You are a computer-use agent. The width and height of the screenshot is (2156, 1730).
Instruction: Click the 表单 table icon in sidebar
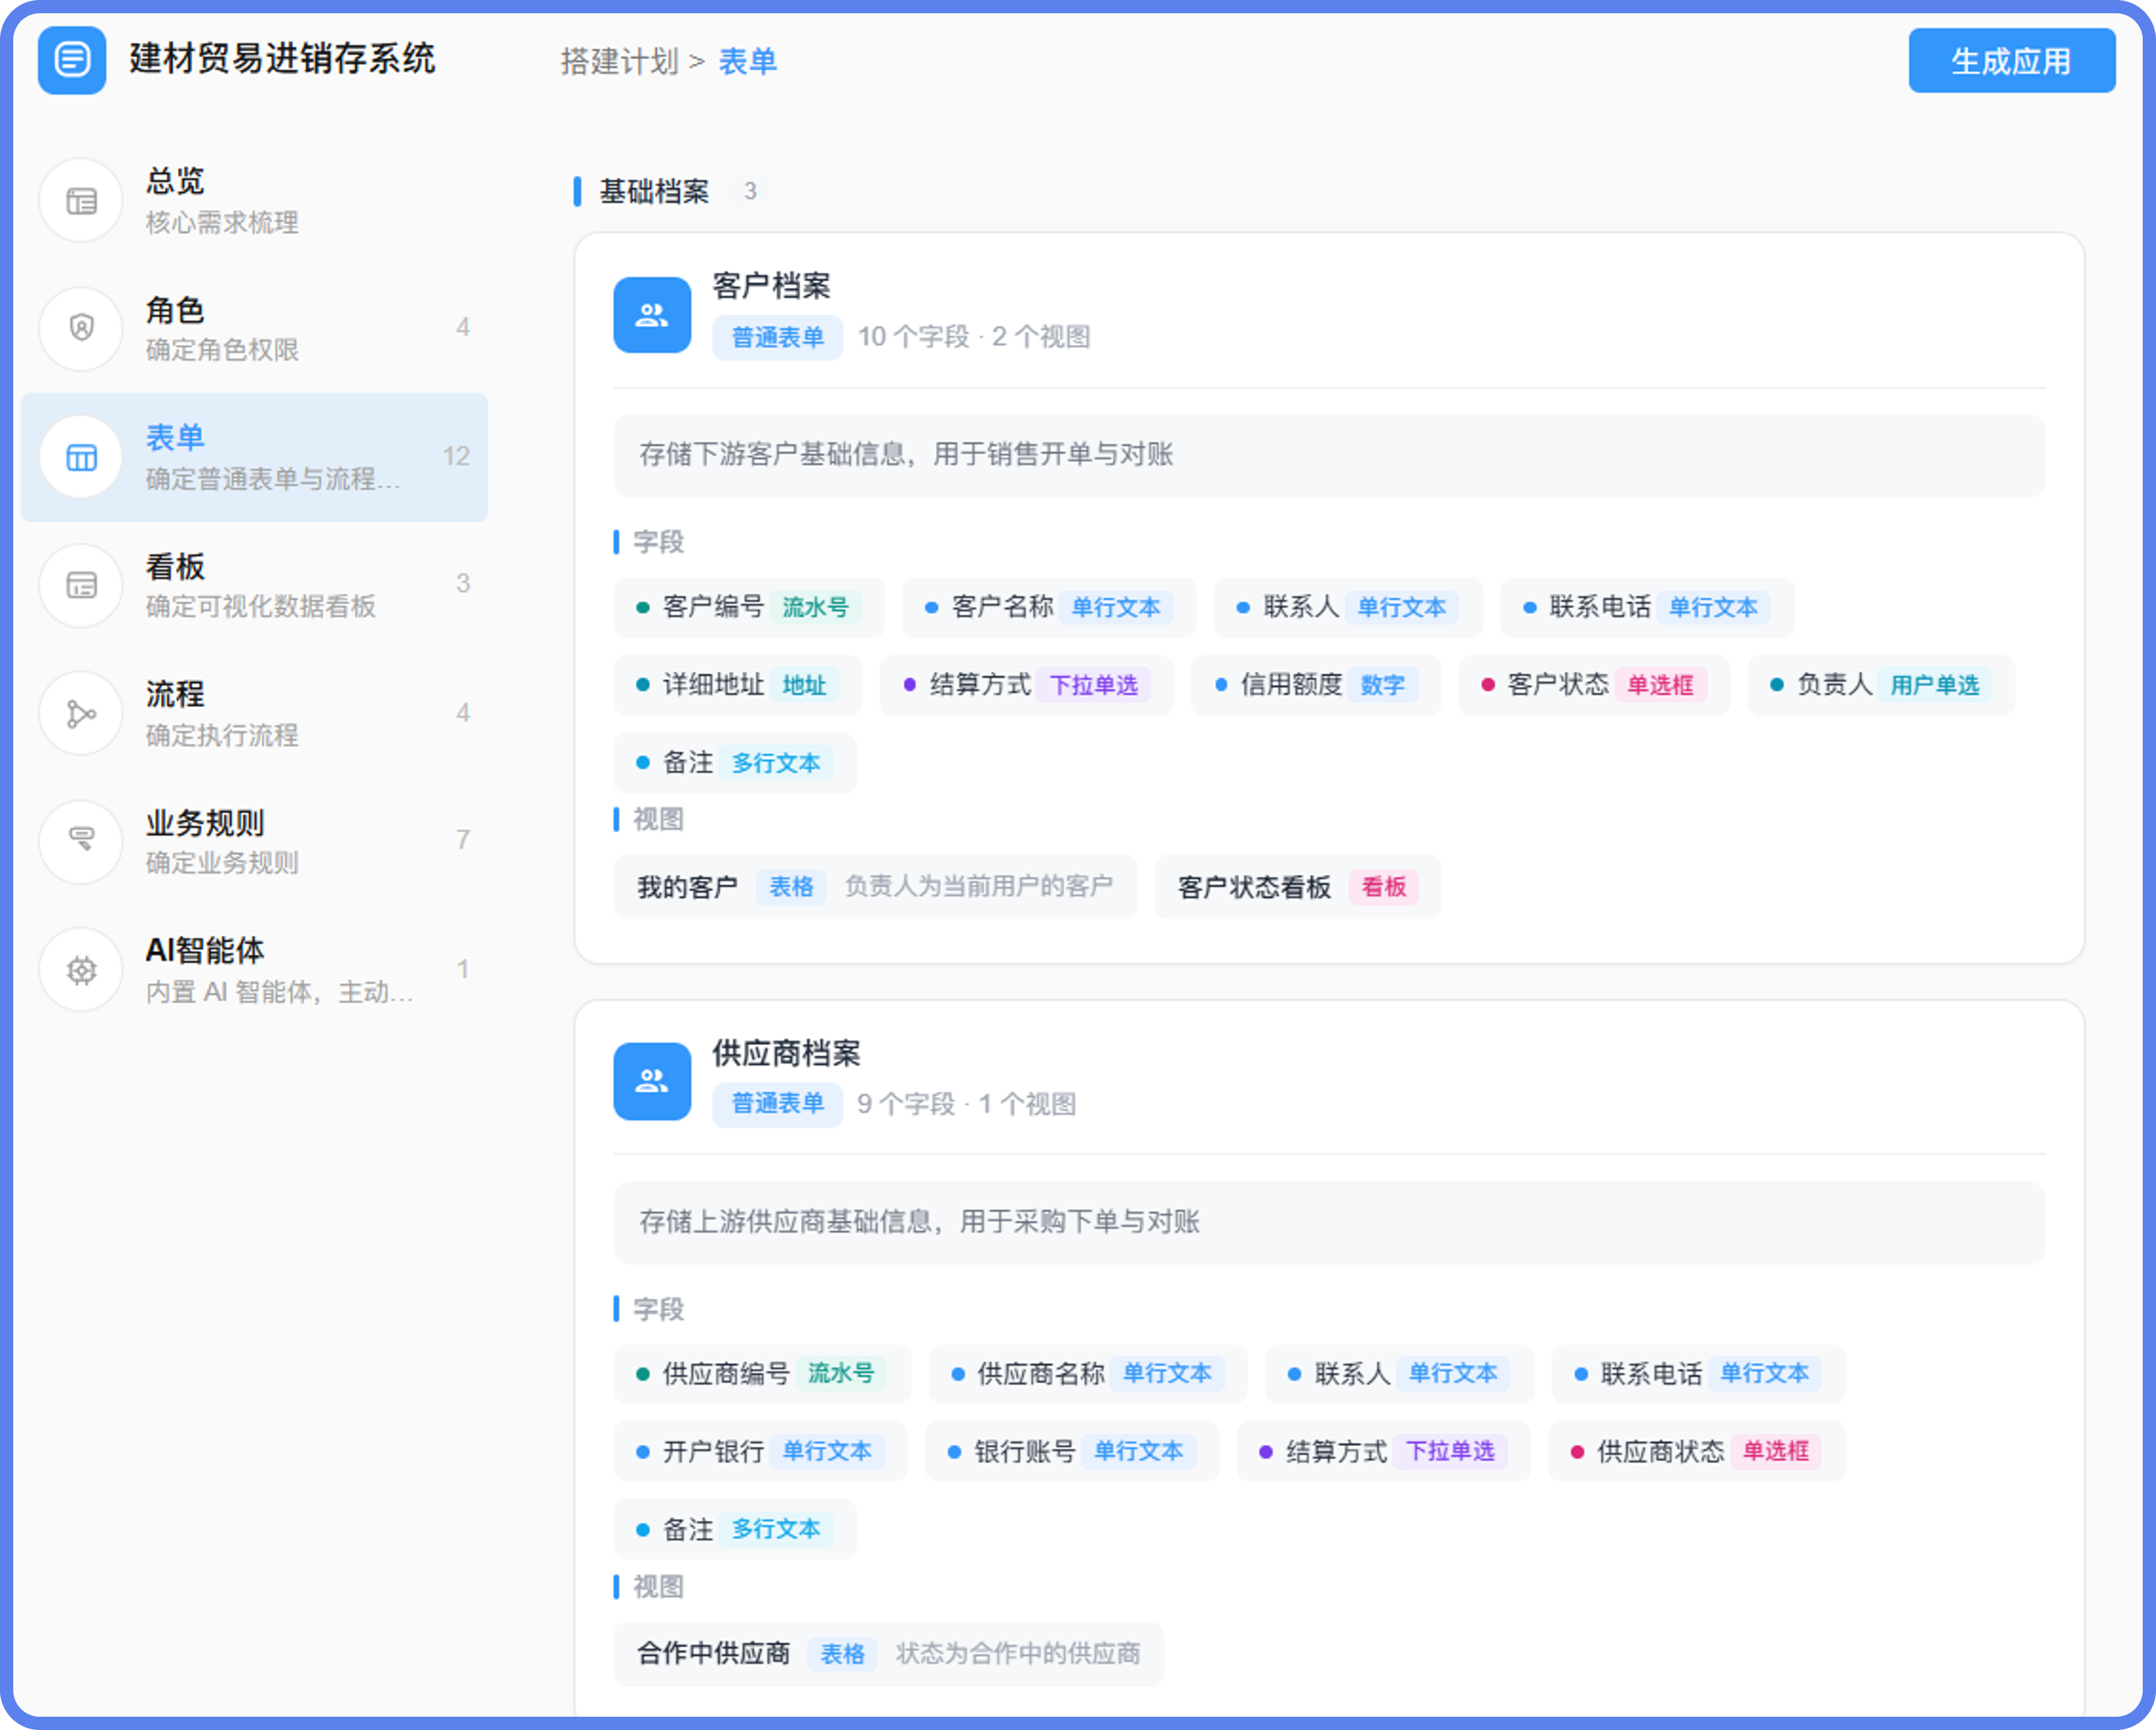[81, 457]
